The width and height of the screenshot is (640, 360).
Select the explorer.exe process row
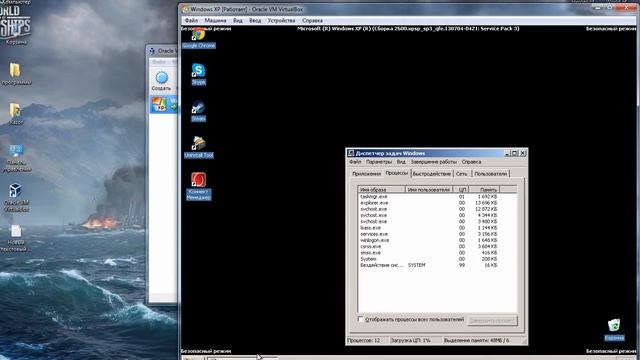pos(437,203)
